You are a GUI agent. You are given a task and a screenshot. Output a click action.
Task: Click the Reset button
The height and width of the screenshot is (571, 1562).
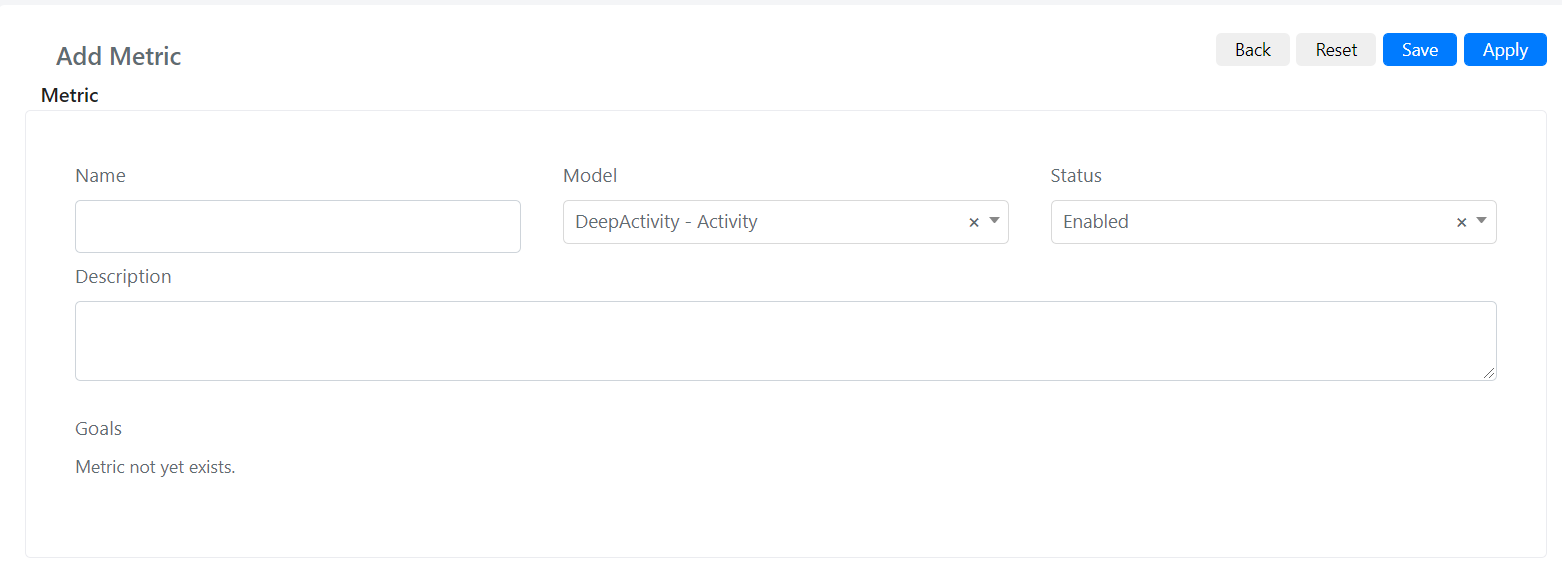click(x=1336, y=50)
